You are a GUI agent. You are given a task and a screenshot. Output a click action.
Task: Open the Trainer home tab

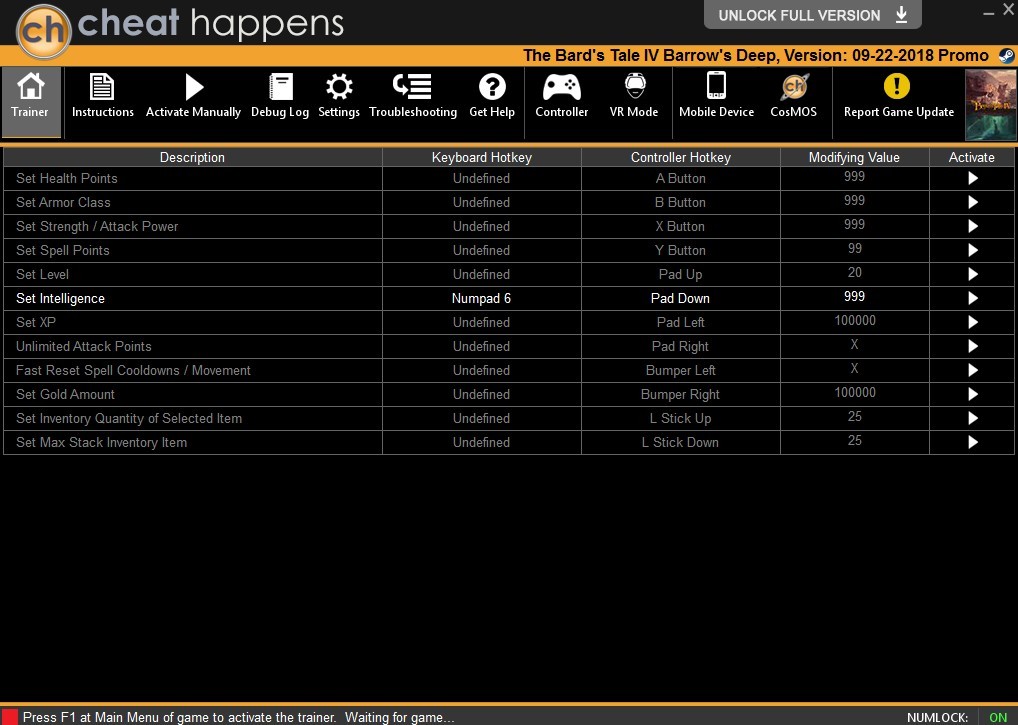click(x=31, y=102)
